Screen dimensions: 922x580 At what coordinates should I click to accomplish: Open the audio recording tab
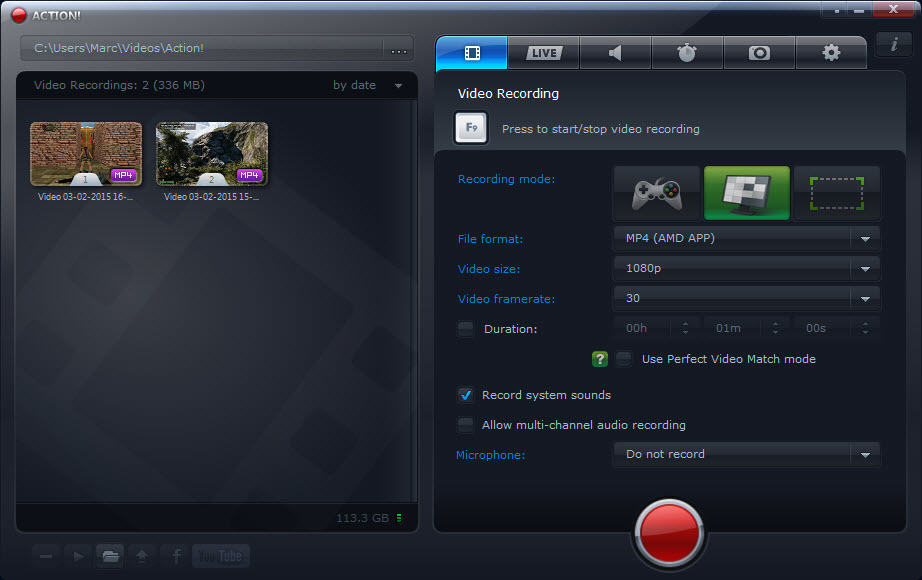(615, 53)
